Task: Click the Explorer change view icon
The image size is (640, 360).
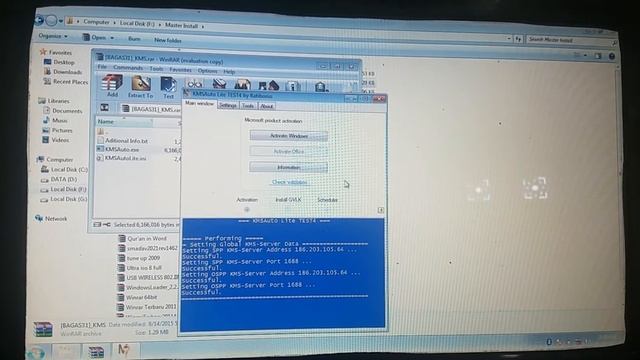Action: pyautogui.click(x=578, y=55)
